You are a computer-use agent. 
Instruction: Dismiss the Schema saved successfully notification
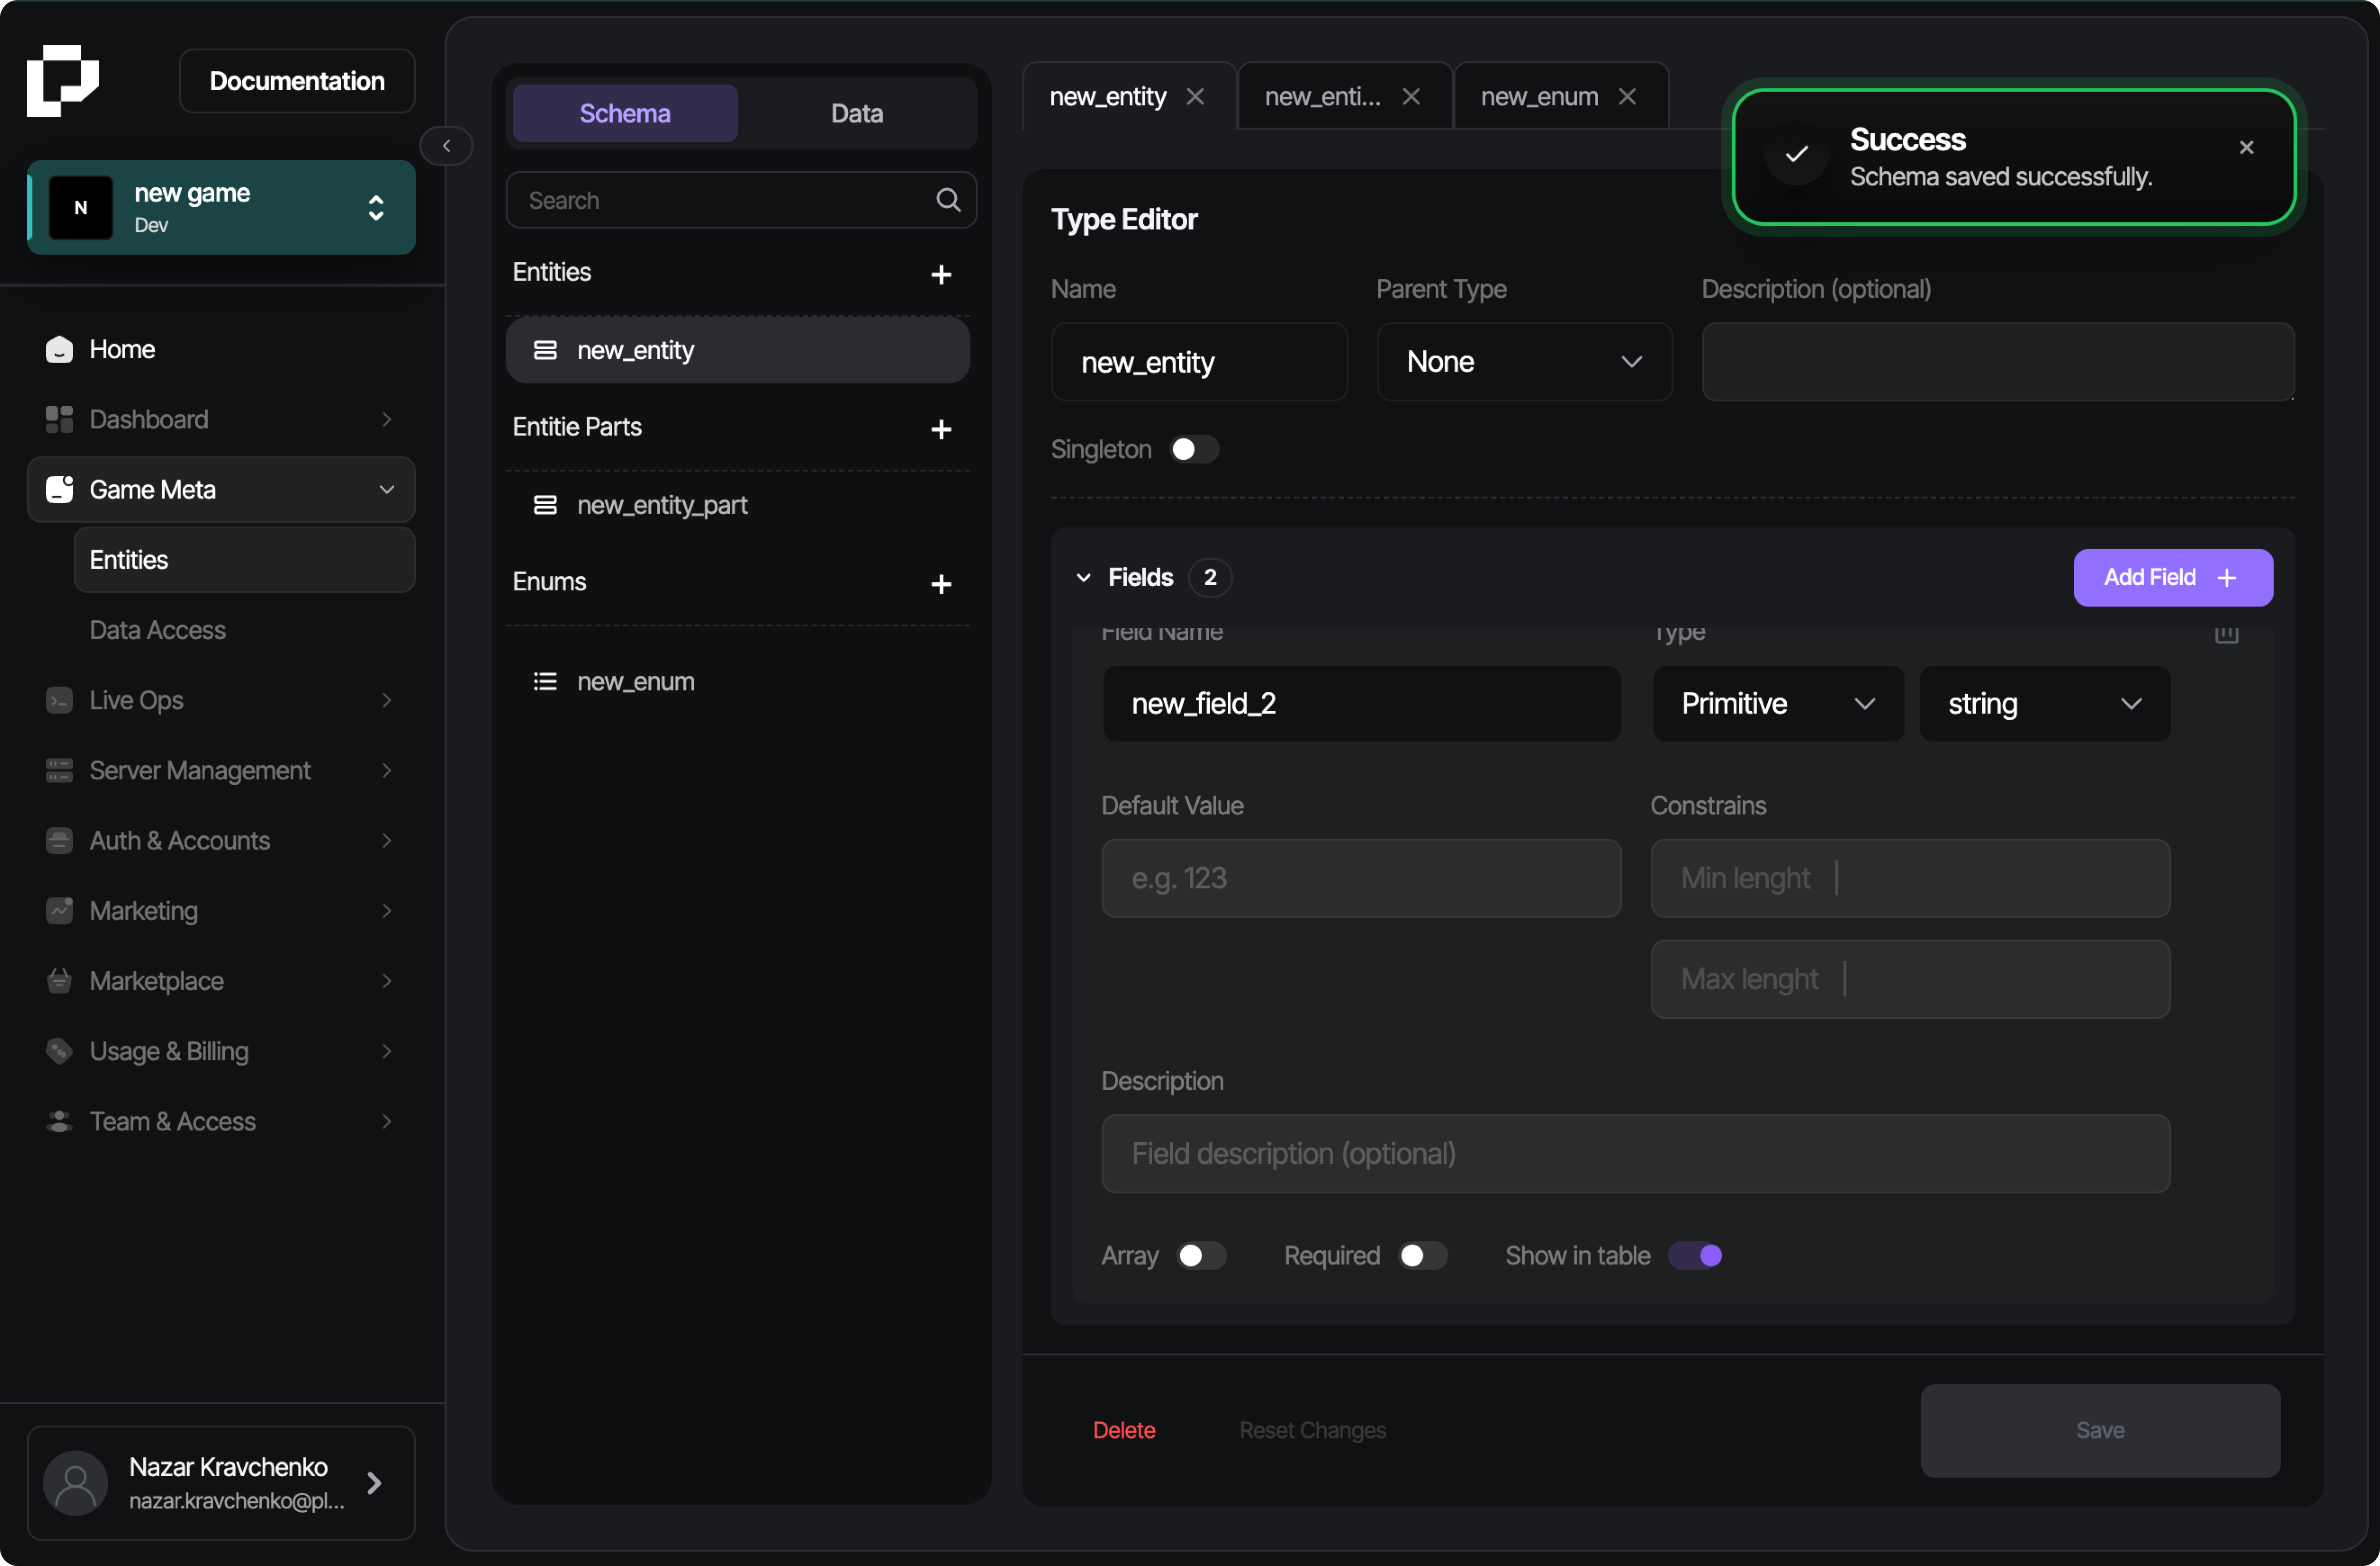click(2246, 147)
